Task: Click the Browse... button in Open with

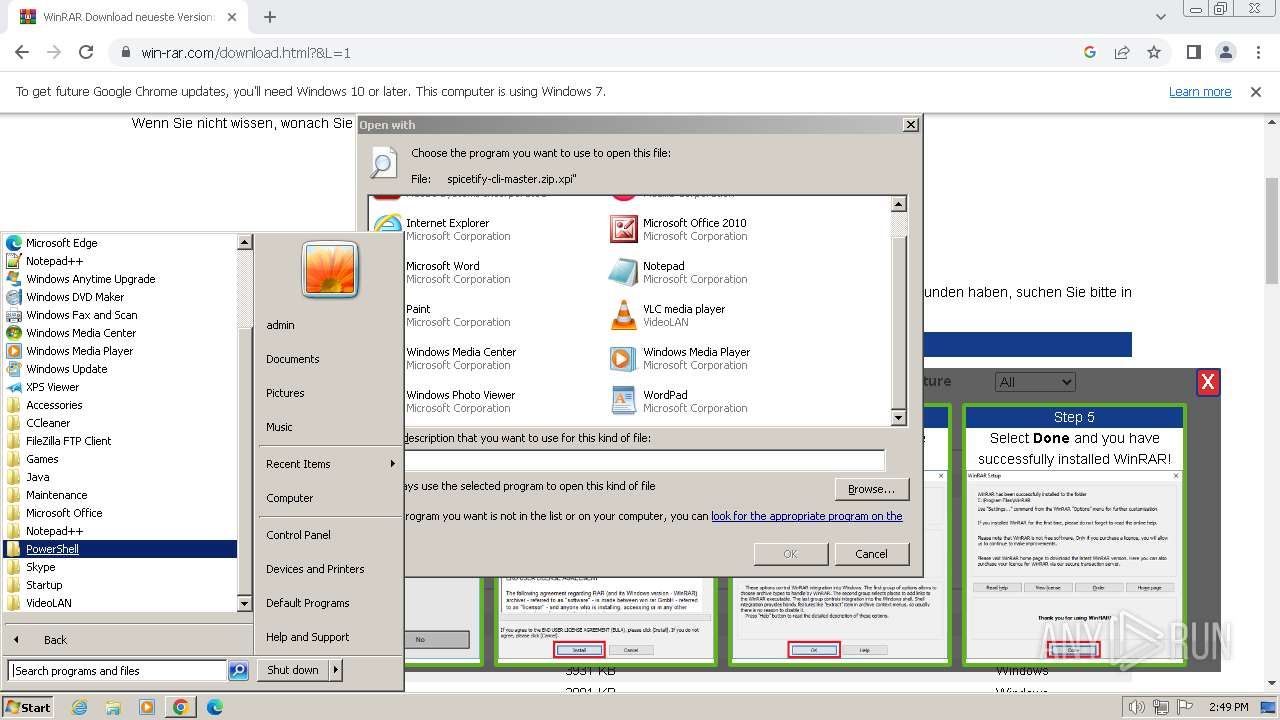Action: pos(871,489)
